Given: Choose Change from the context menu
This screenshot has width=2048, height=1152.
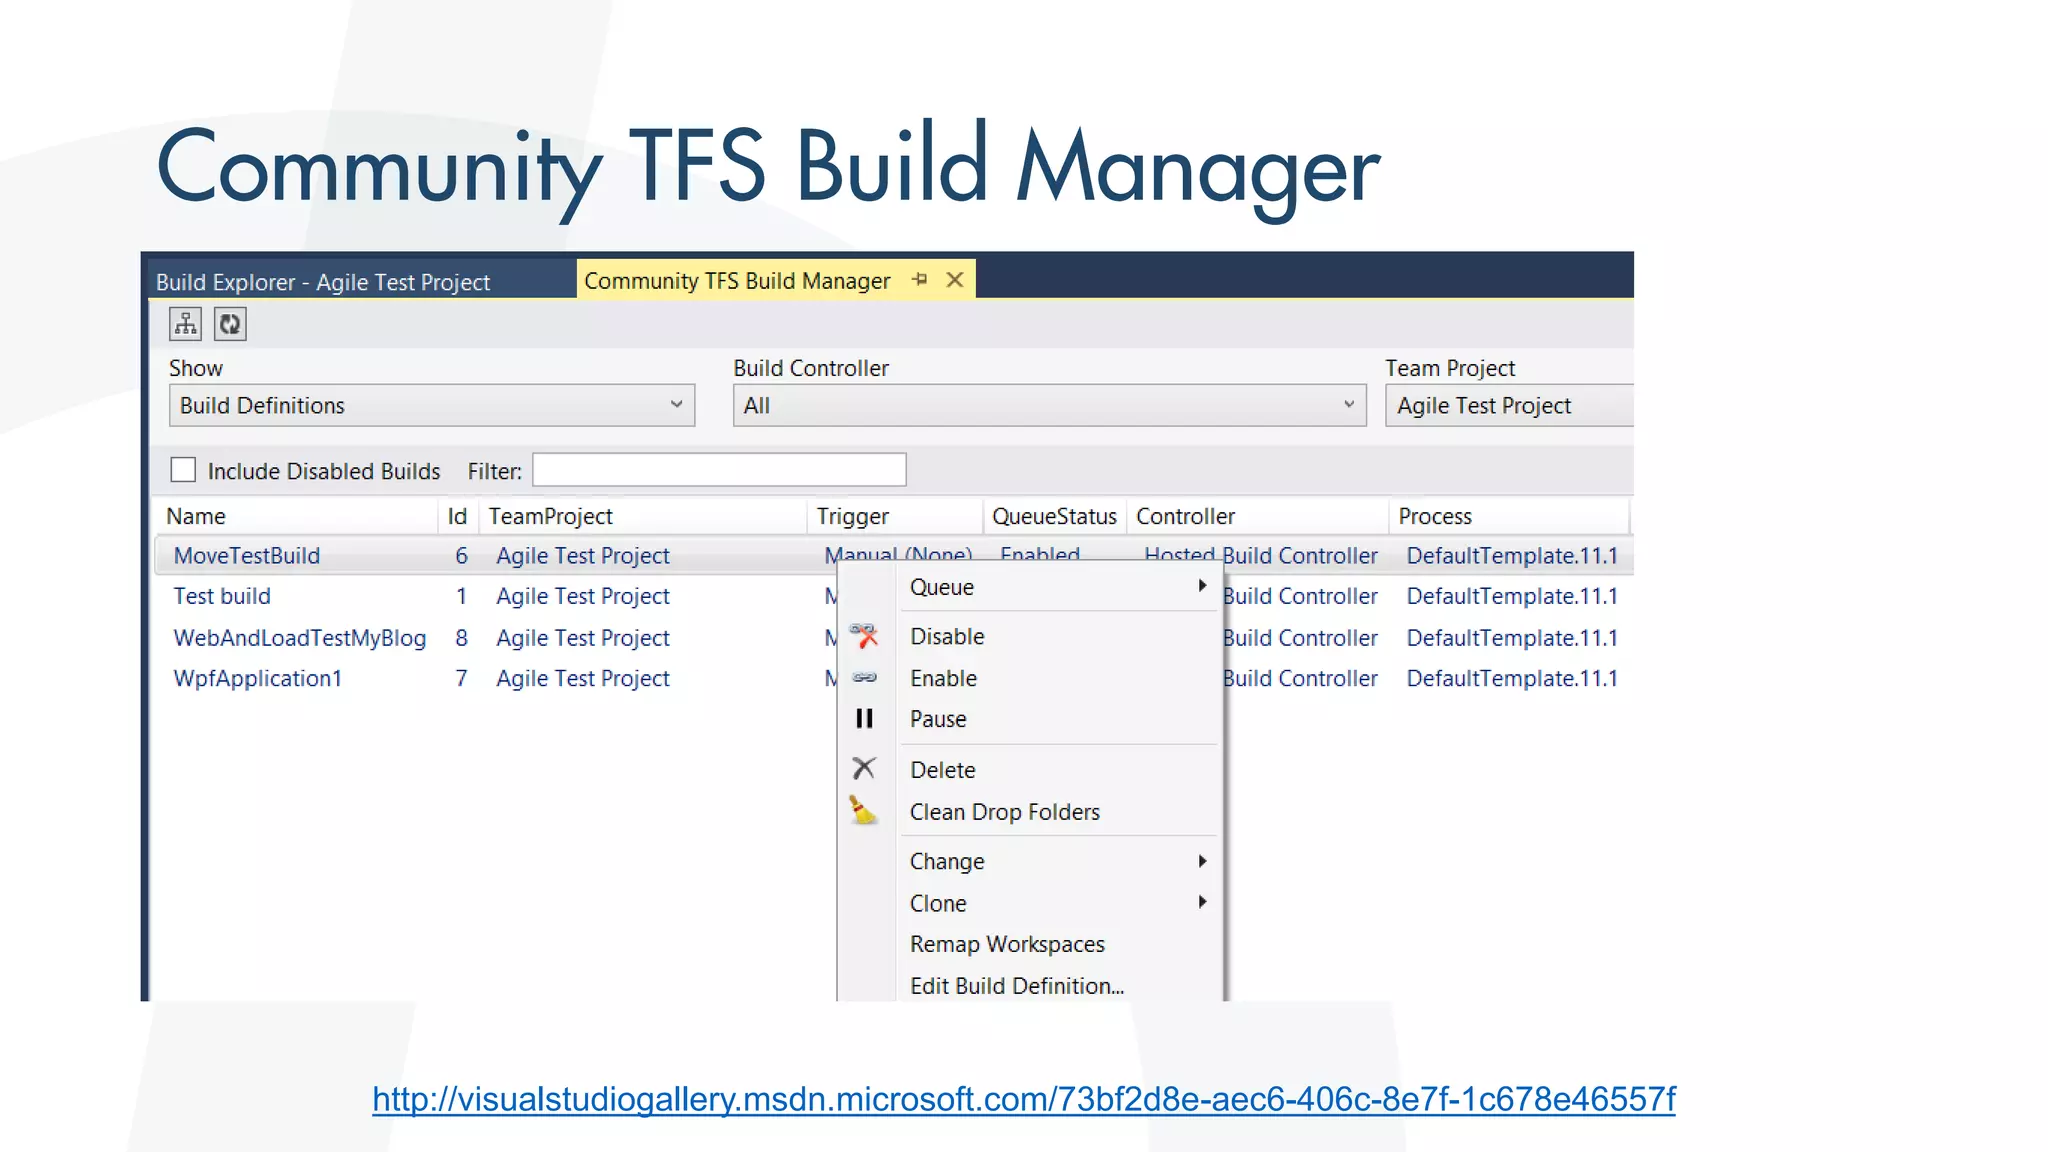Looking at the screenshot, I should coord(947,861).
